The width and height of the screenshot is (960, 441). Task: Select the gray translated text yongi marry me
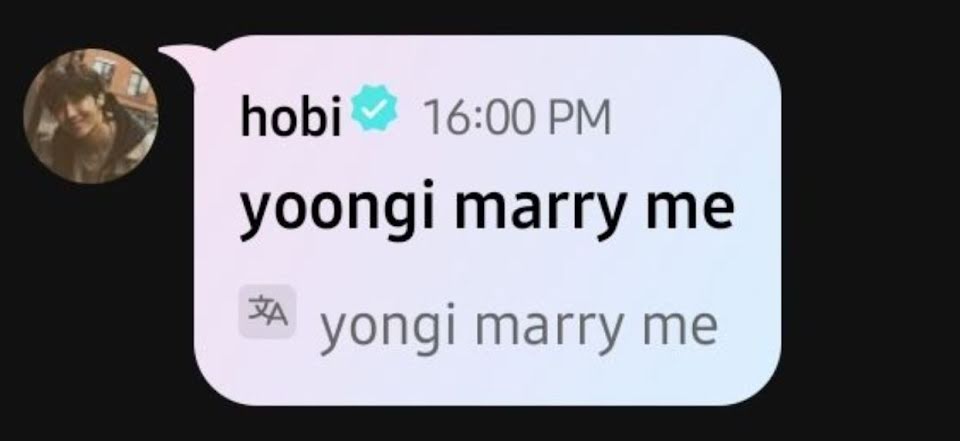(519, 328)
